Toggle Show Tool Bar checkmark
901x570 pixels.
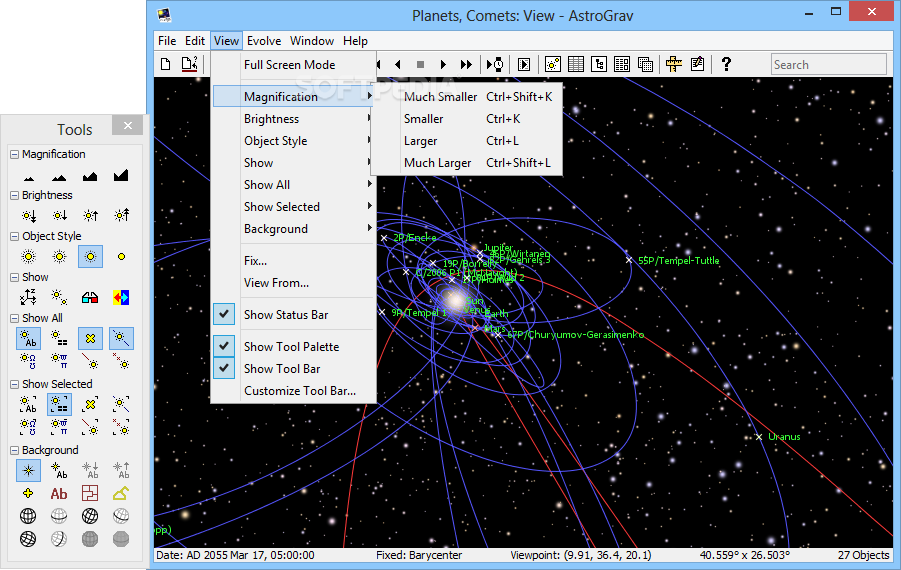[x=224, y=368]
